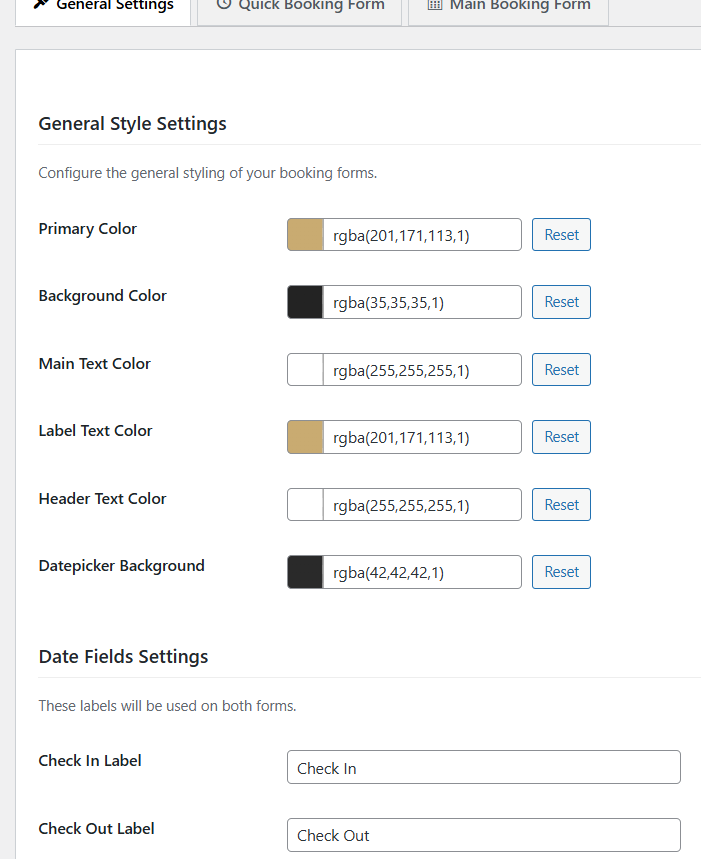Reset the Header Text Color setting
This screenshot has height=859, width=701.
click(x=561, y=504)
